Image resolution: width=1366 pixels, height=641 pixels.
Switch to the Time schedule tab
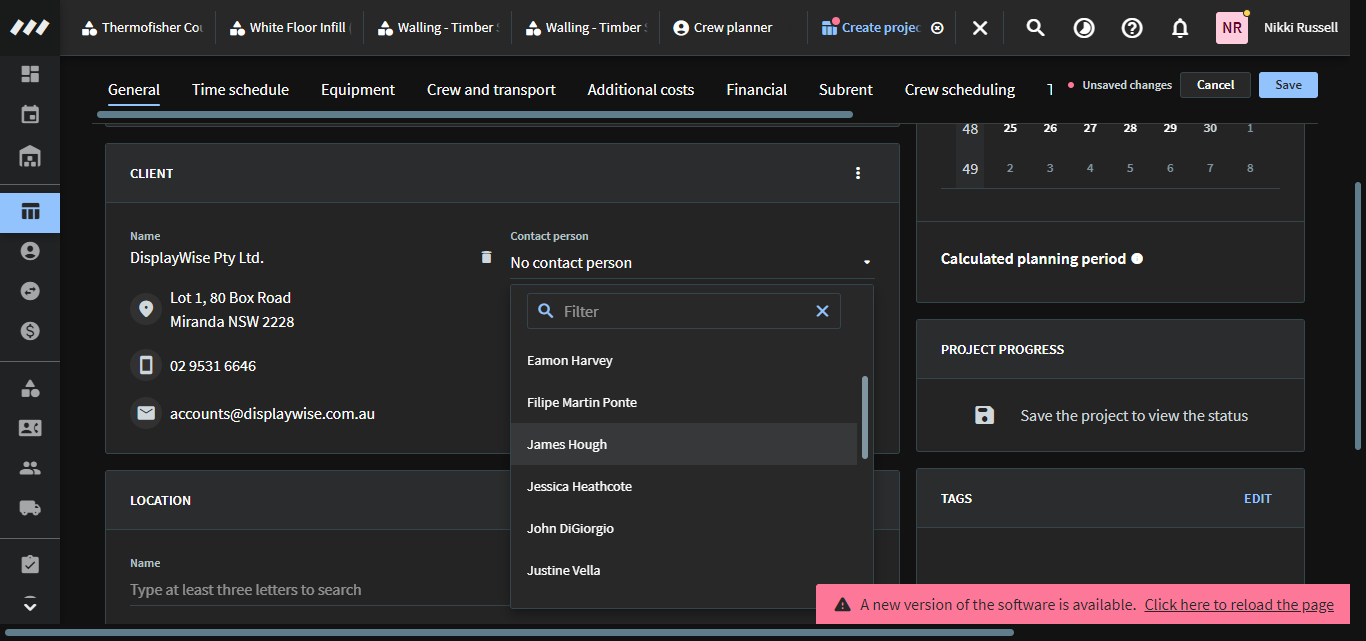click(x=240, y=90)
